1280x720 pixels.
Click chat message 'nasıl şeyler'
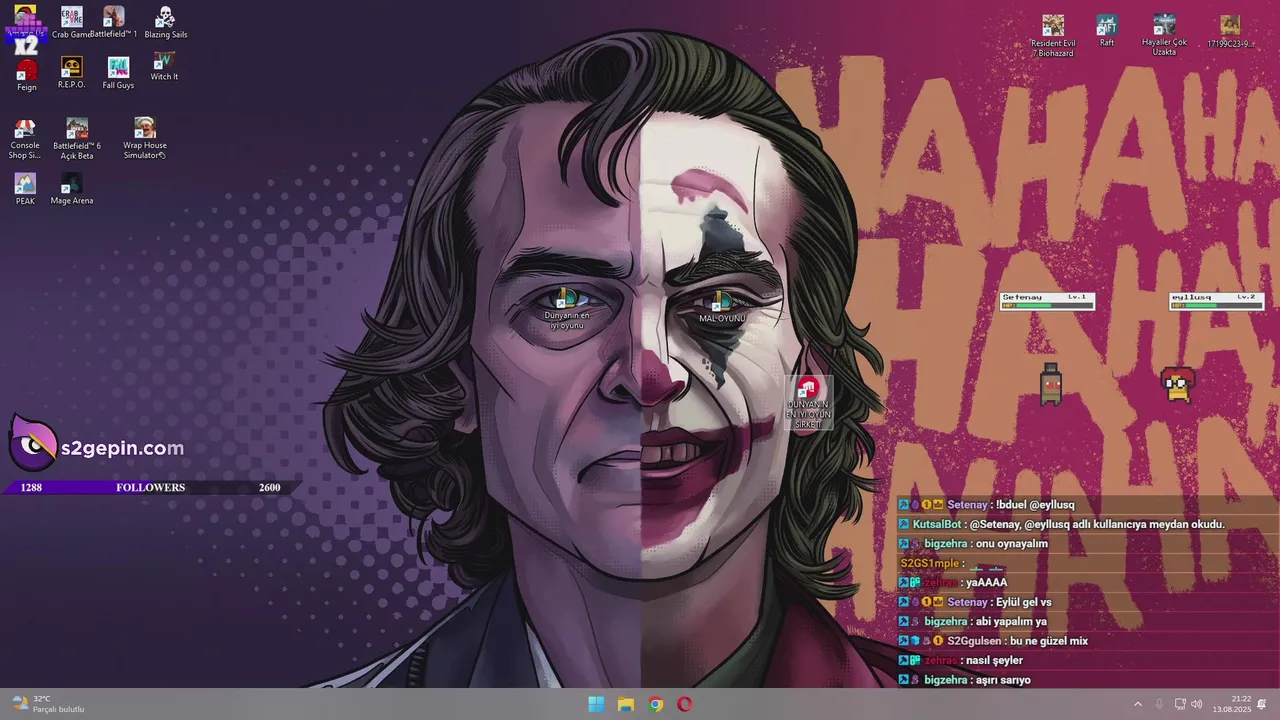click(x=994, y=661)
